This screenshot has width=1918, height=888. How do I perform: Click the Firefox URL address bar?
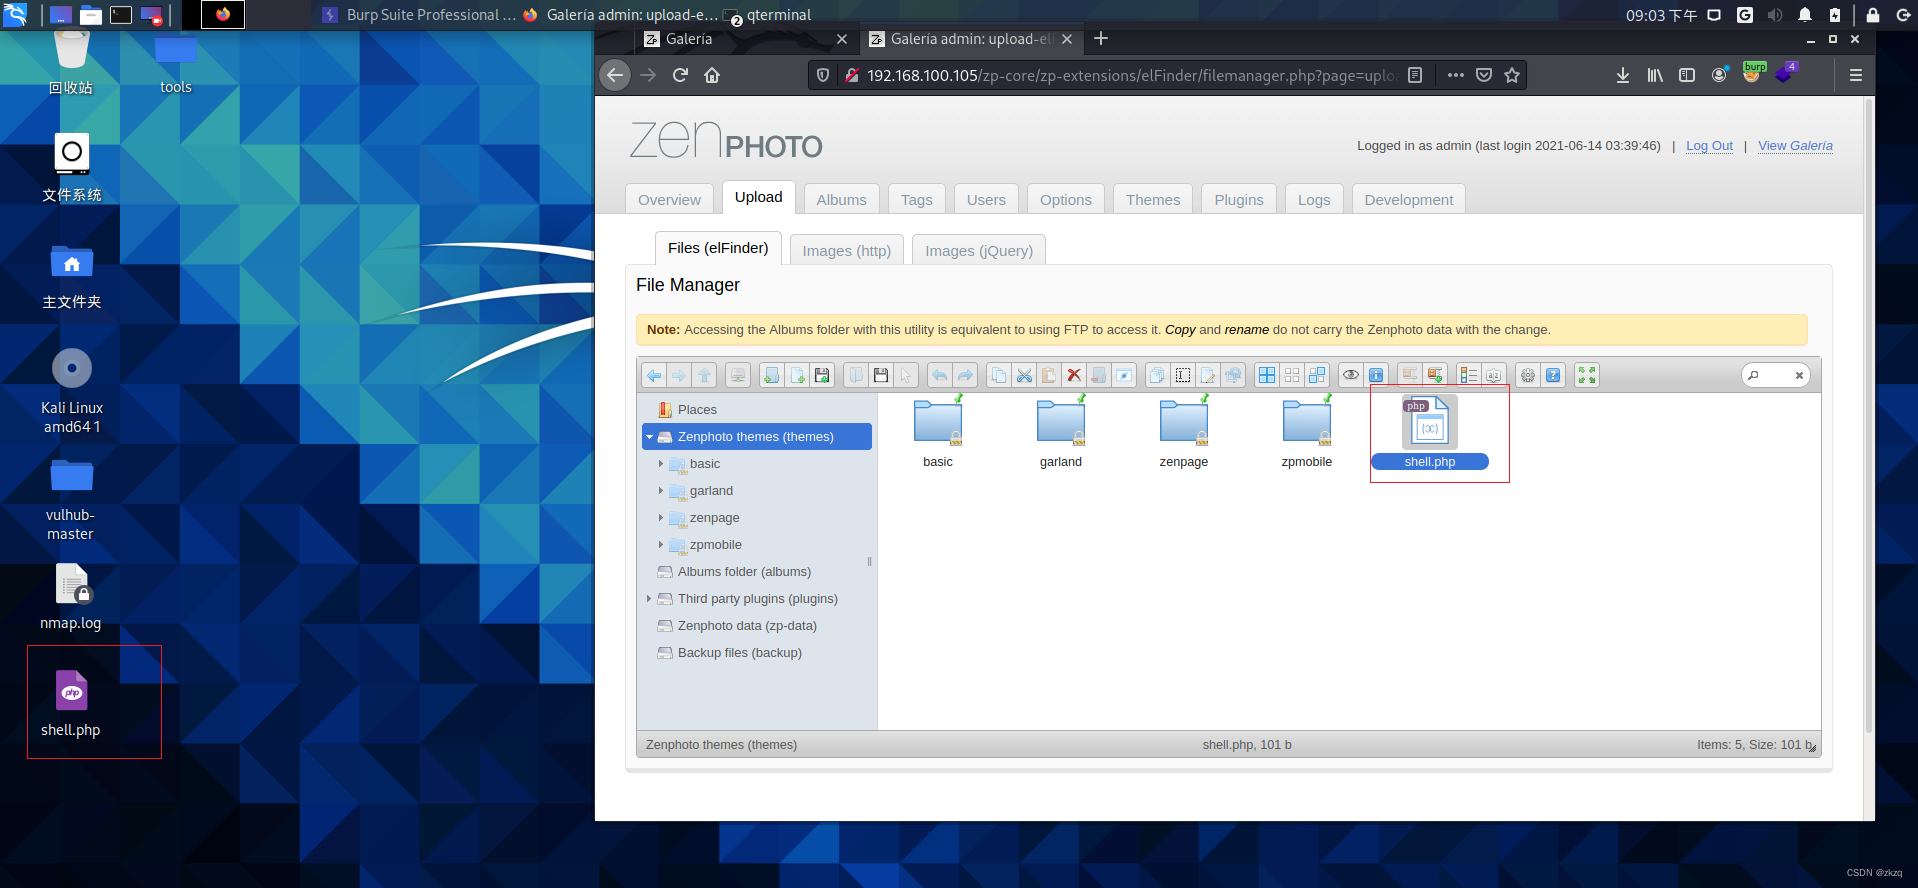[x=1130, y=75]
